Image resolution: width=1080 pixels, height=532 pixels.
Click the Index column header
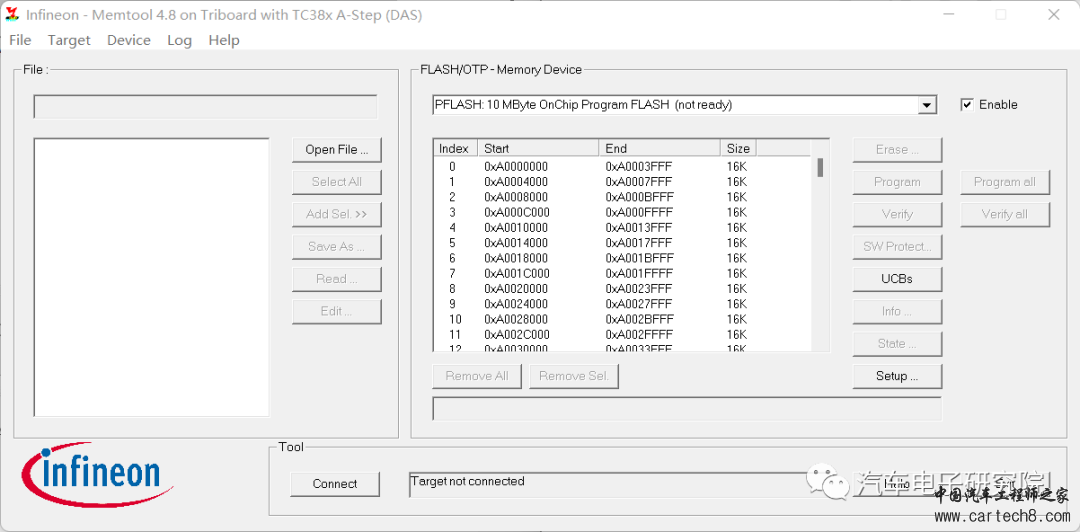tap(455, 148)
